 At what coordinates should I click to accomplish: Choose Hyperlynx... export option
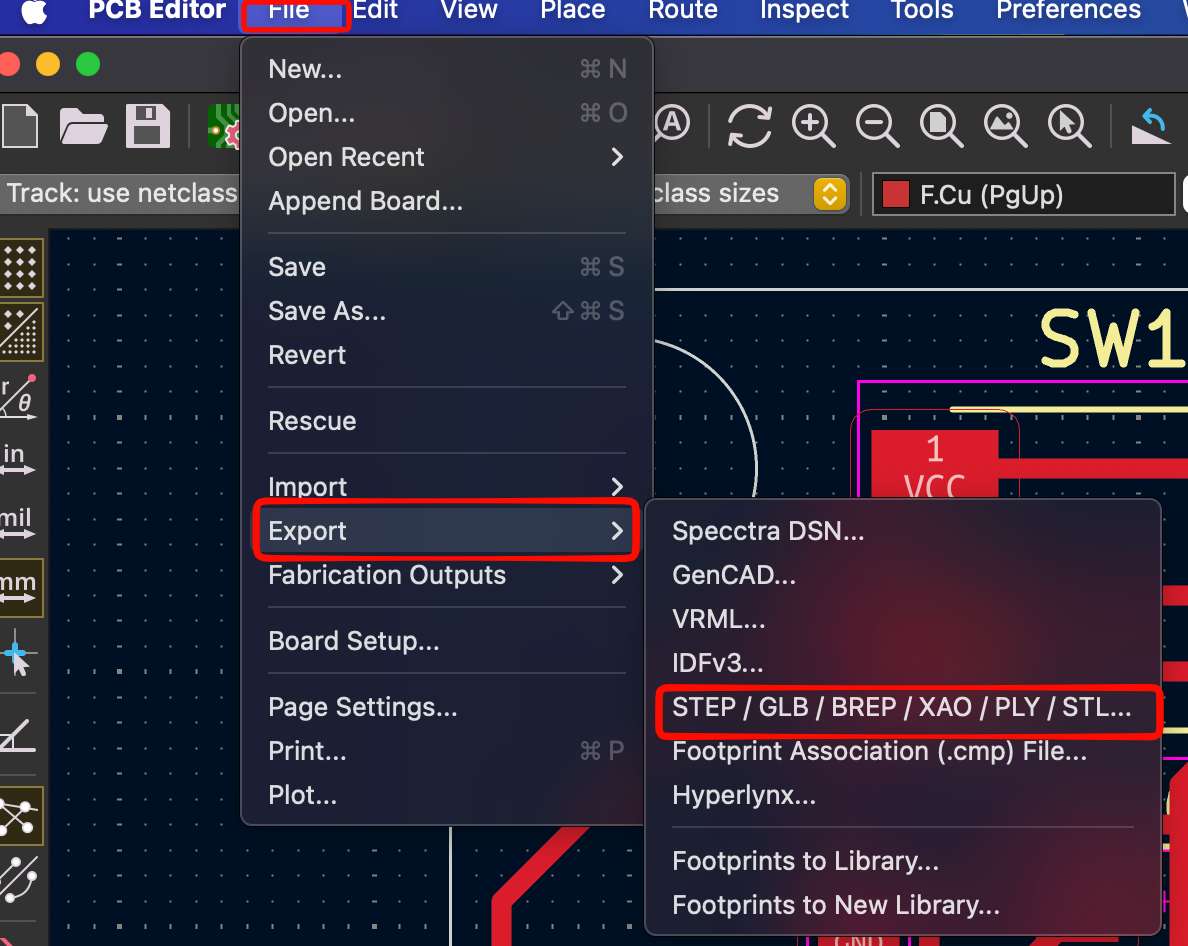pos(903,795)
